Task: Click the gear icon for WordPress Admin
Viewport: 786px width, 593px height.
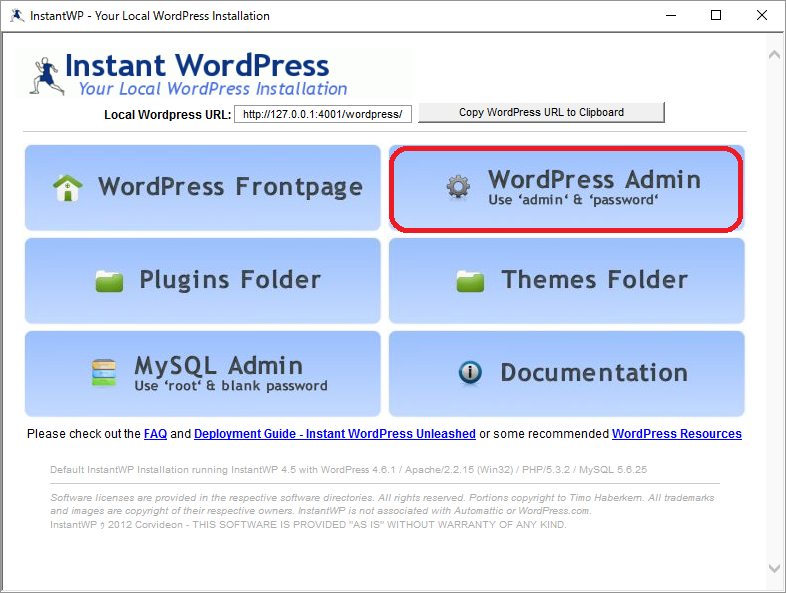Action: pos(458,187)
